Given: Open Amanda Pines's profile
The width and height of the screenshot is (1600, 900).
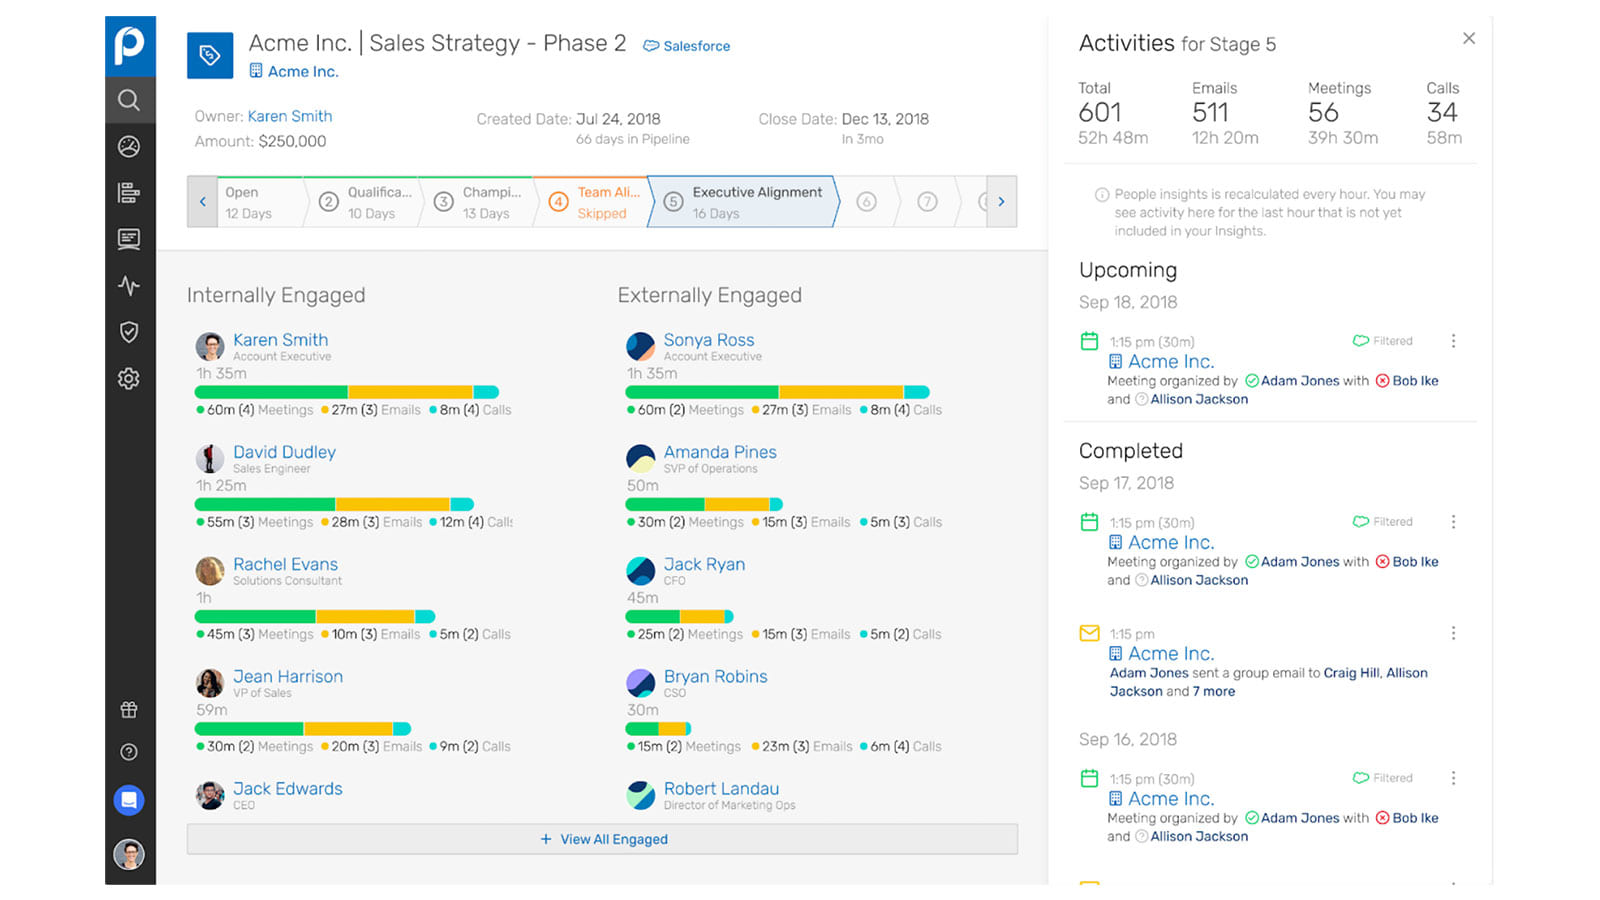Looking at the screenshot, I should point(720,452).
